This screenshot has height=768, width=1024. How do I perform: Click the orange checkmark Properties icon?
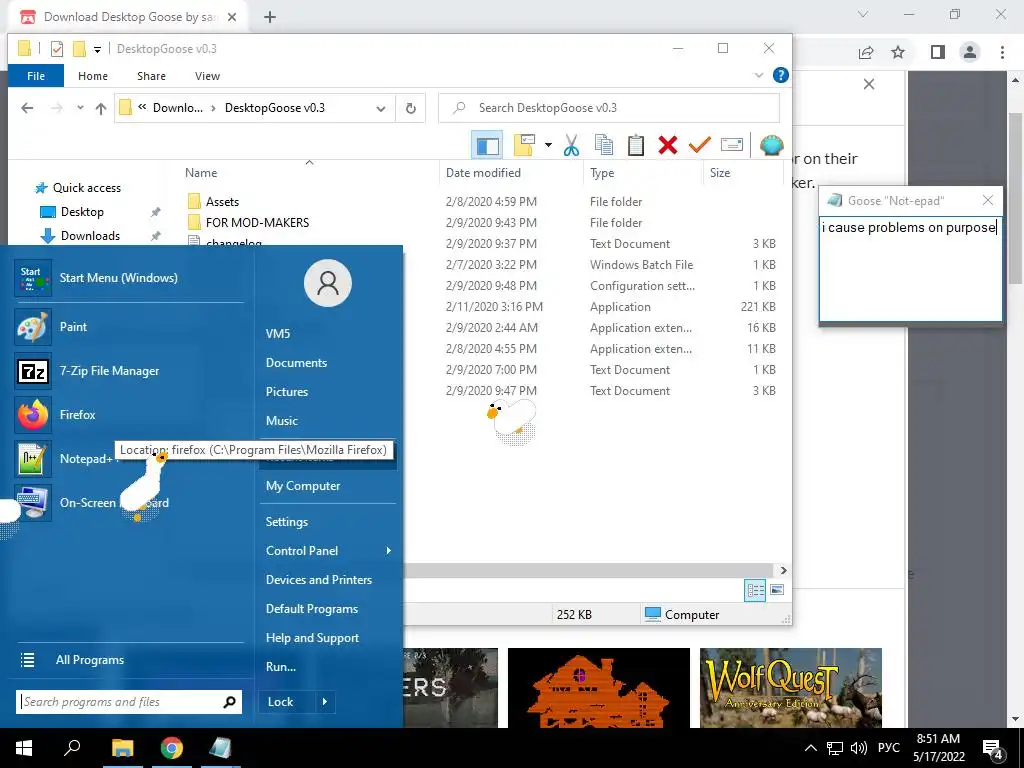(699, 145)
